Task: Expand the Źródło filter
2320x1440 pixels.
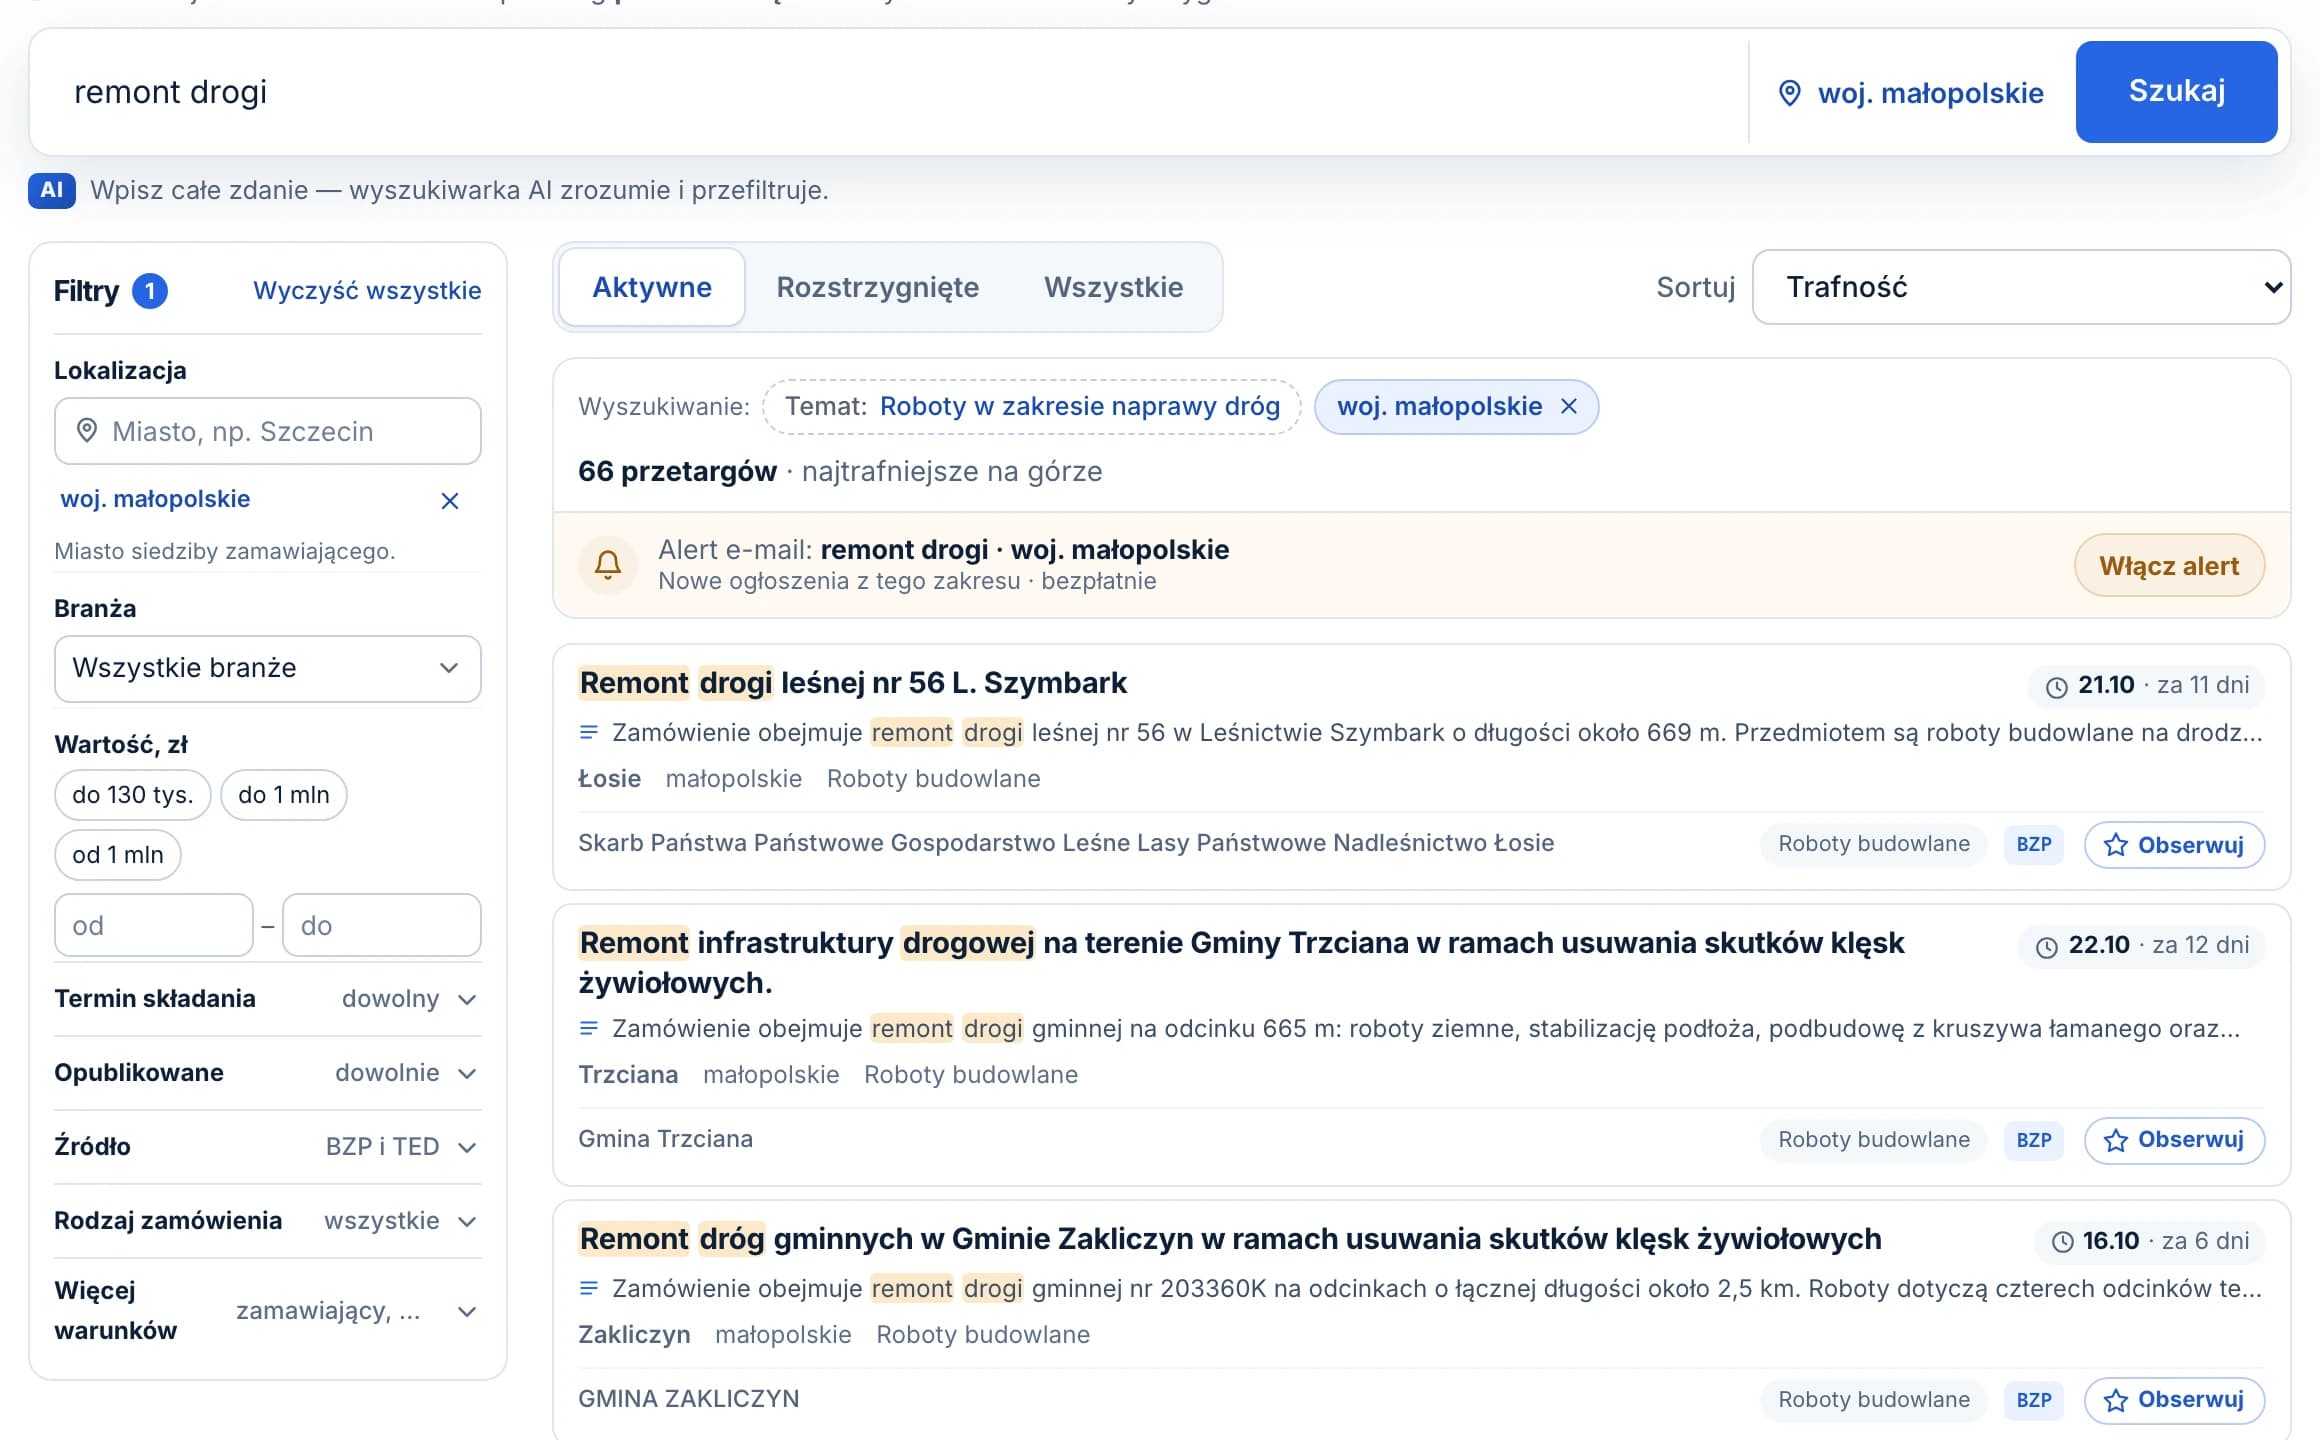Action: pyautogui.click(x=268, y=1147)
